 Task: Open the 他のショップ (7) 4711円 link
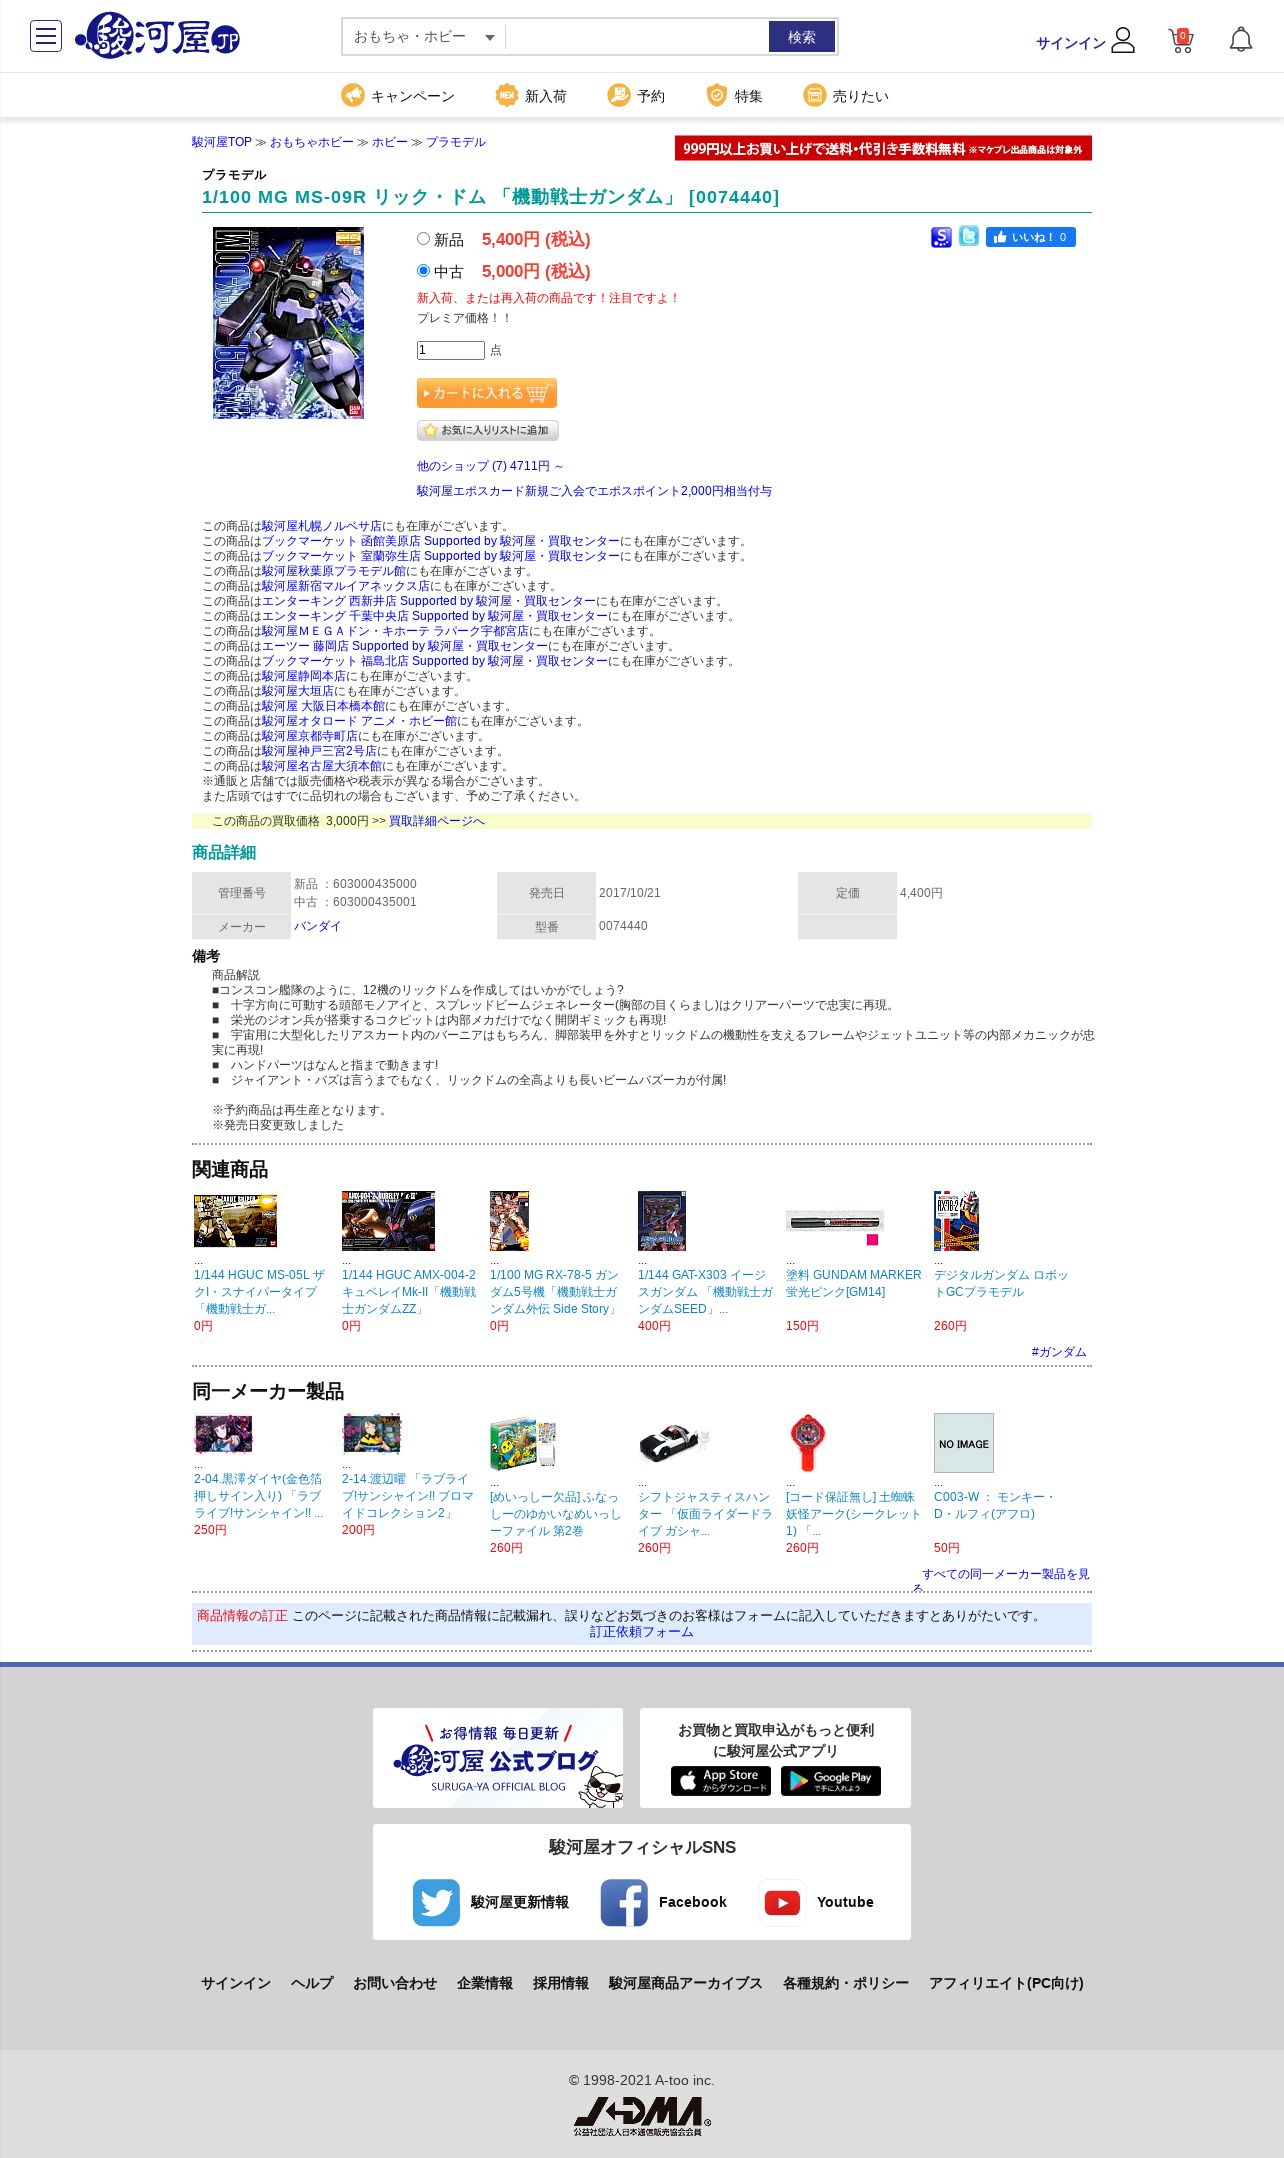491,466
